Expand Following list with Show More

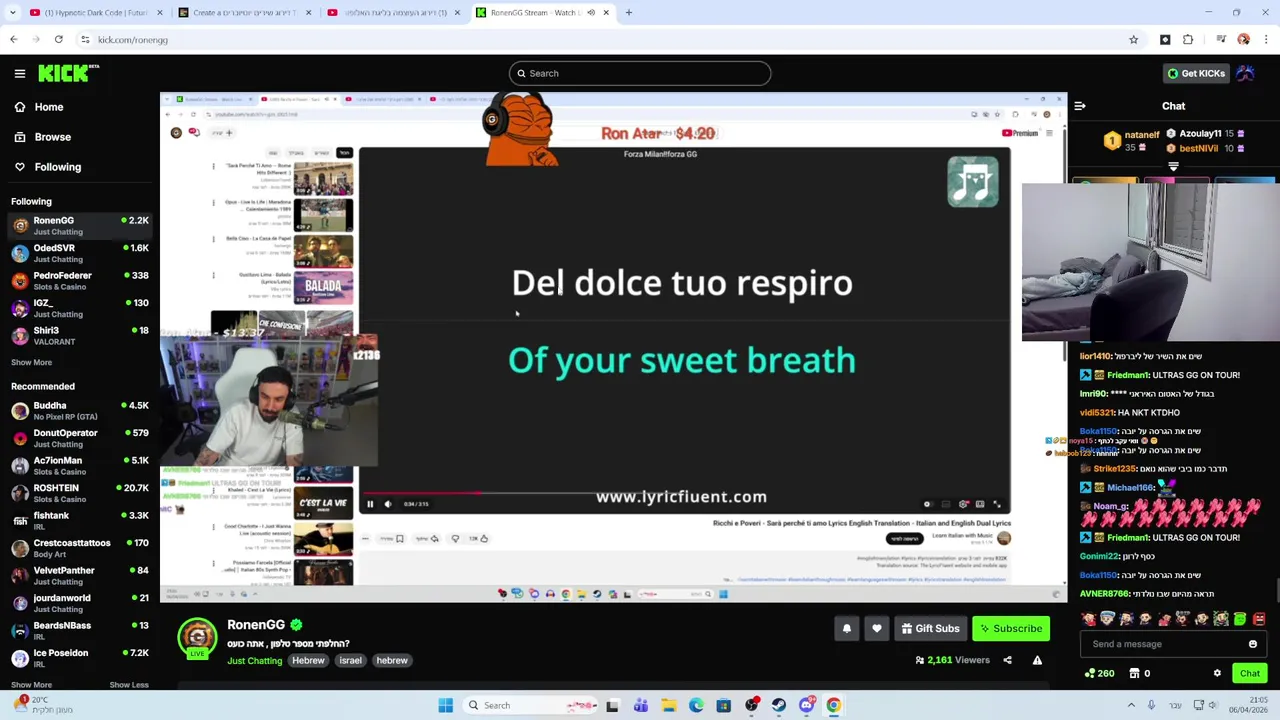pos(31,362)
